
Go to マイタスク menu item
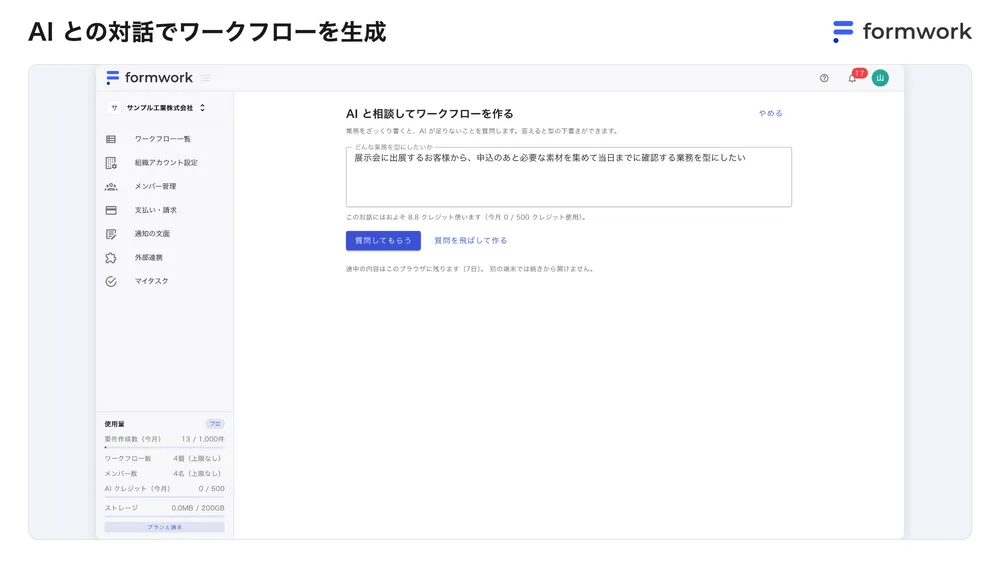point(151,281)
